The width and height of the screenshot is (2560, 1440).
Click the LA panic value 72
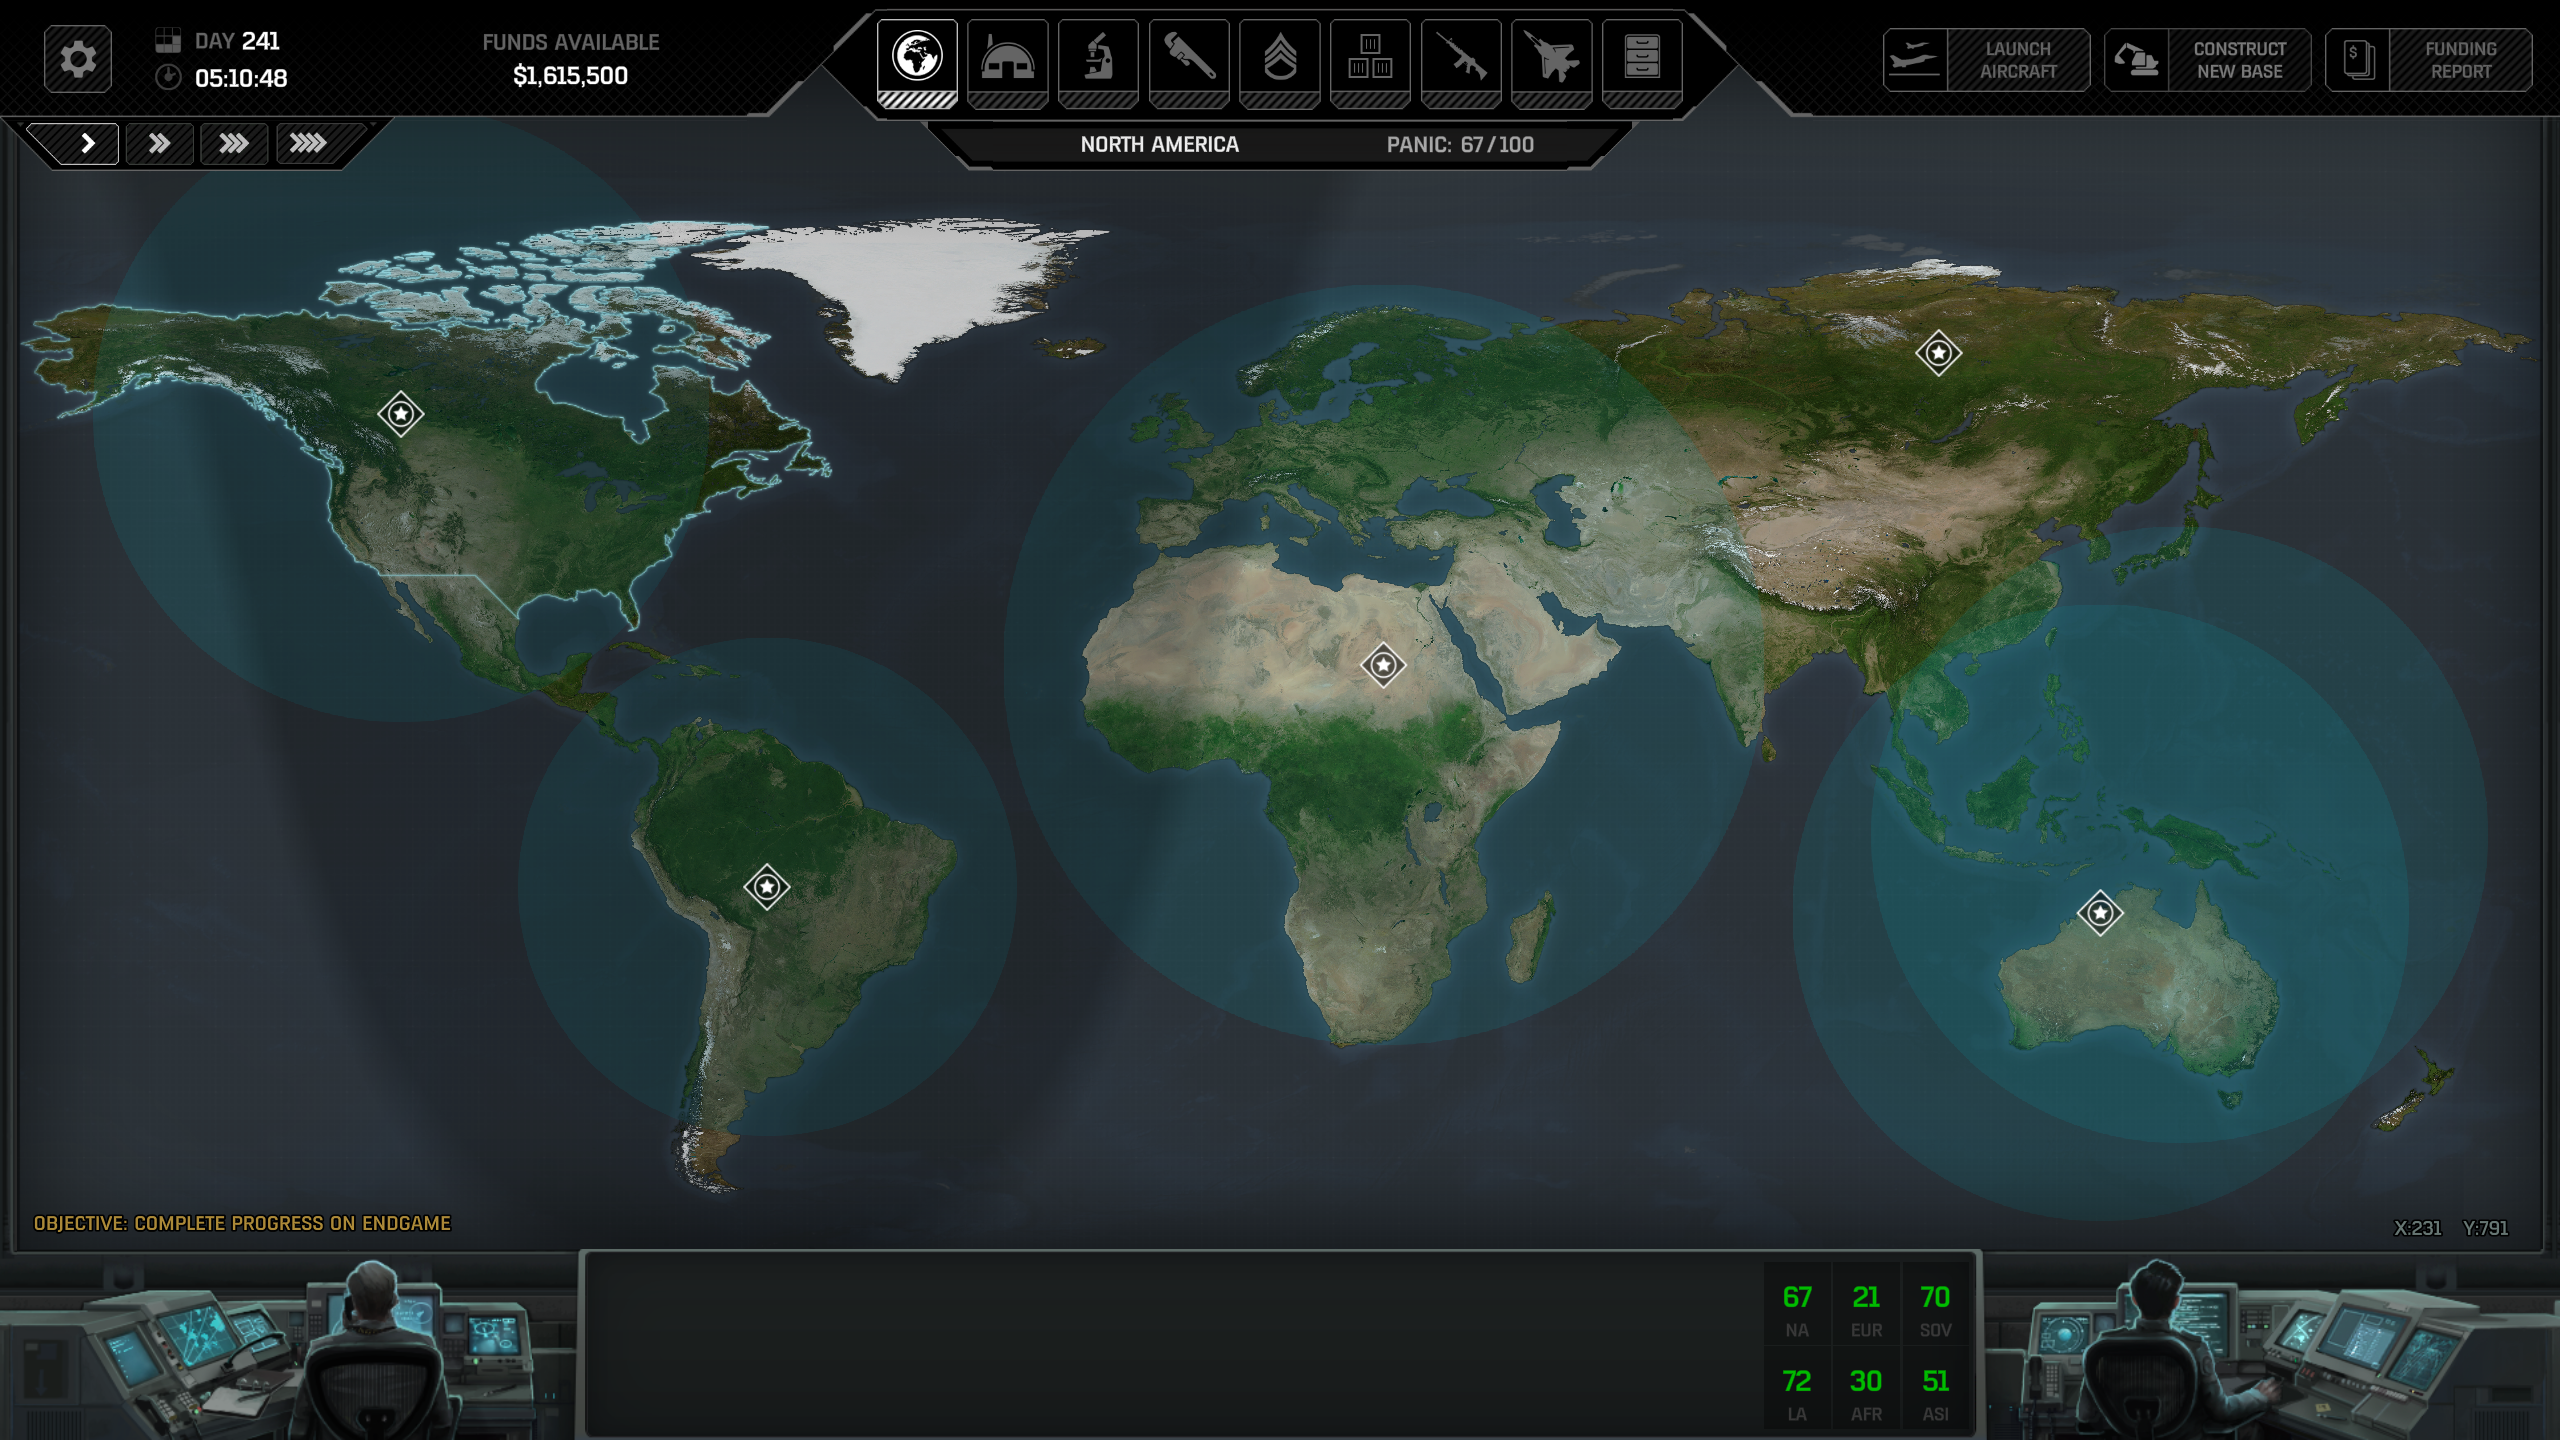click(x=1797, y=1381)
